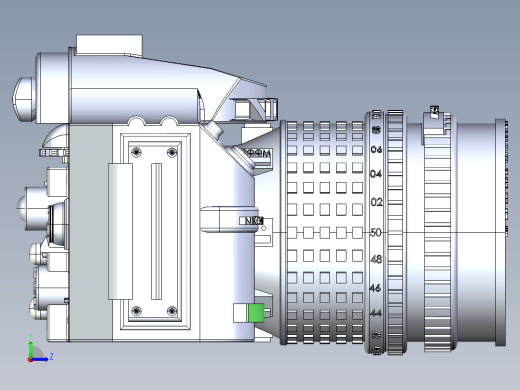Pick the top-left screw on the side panel
The height and width of the screenshot is (390, 520).
[x=136, y=152]
